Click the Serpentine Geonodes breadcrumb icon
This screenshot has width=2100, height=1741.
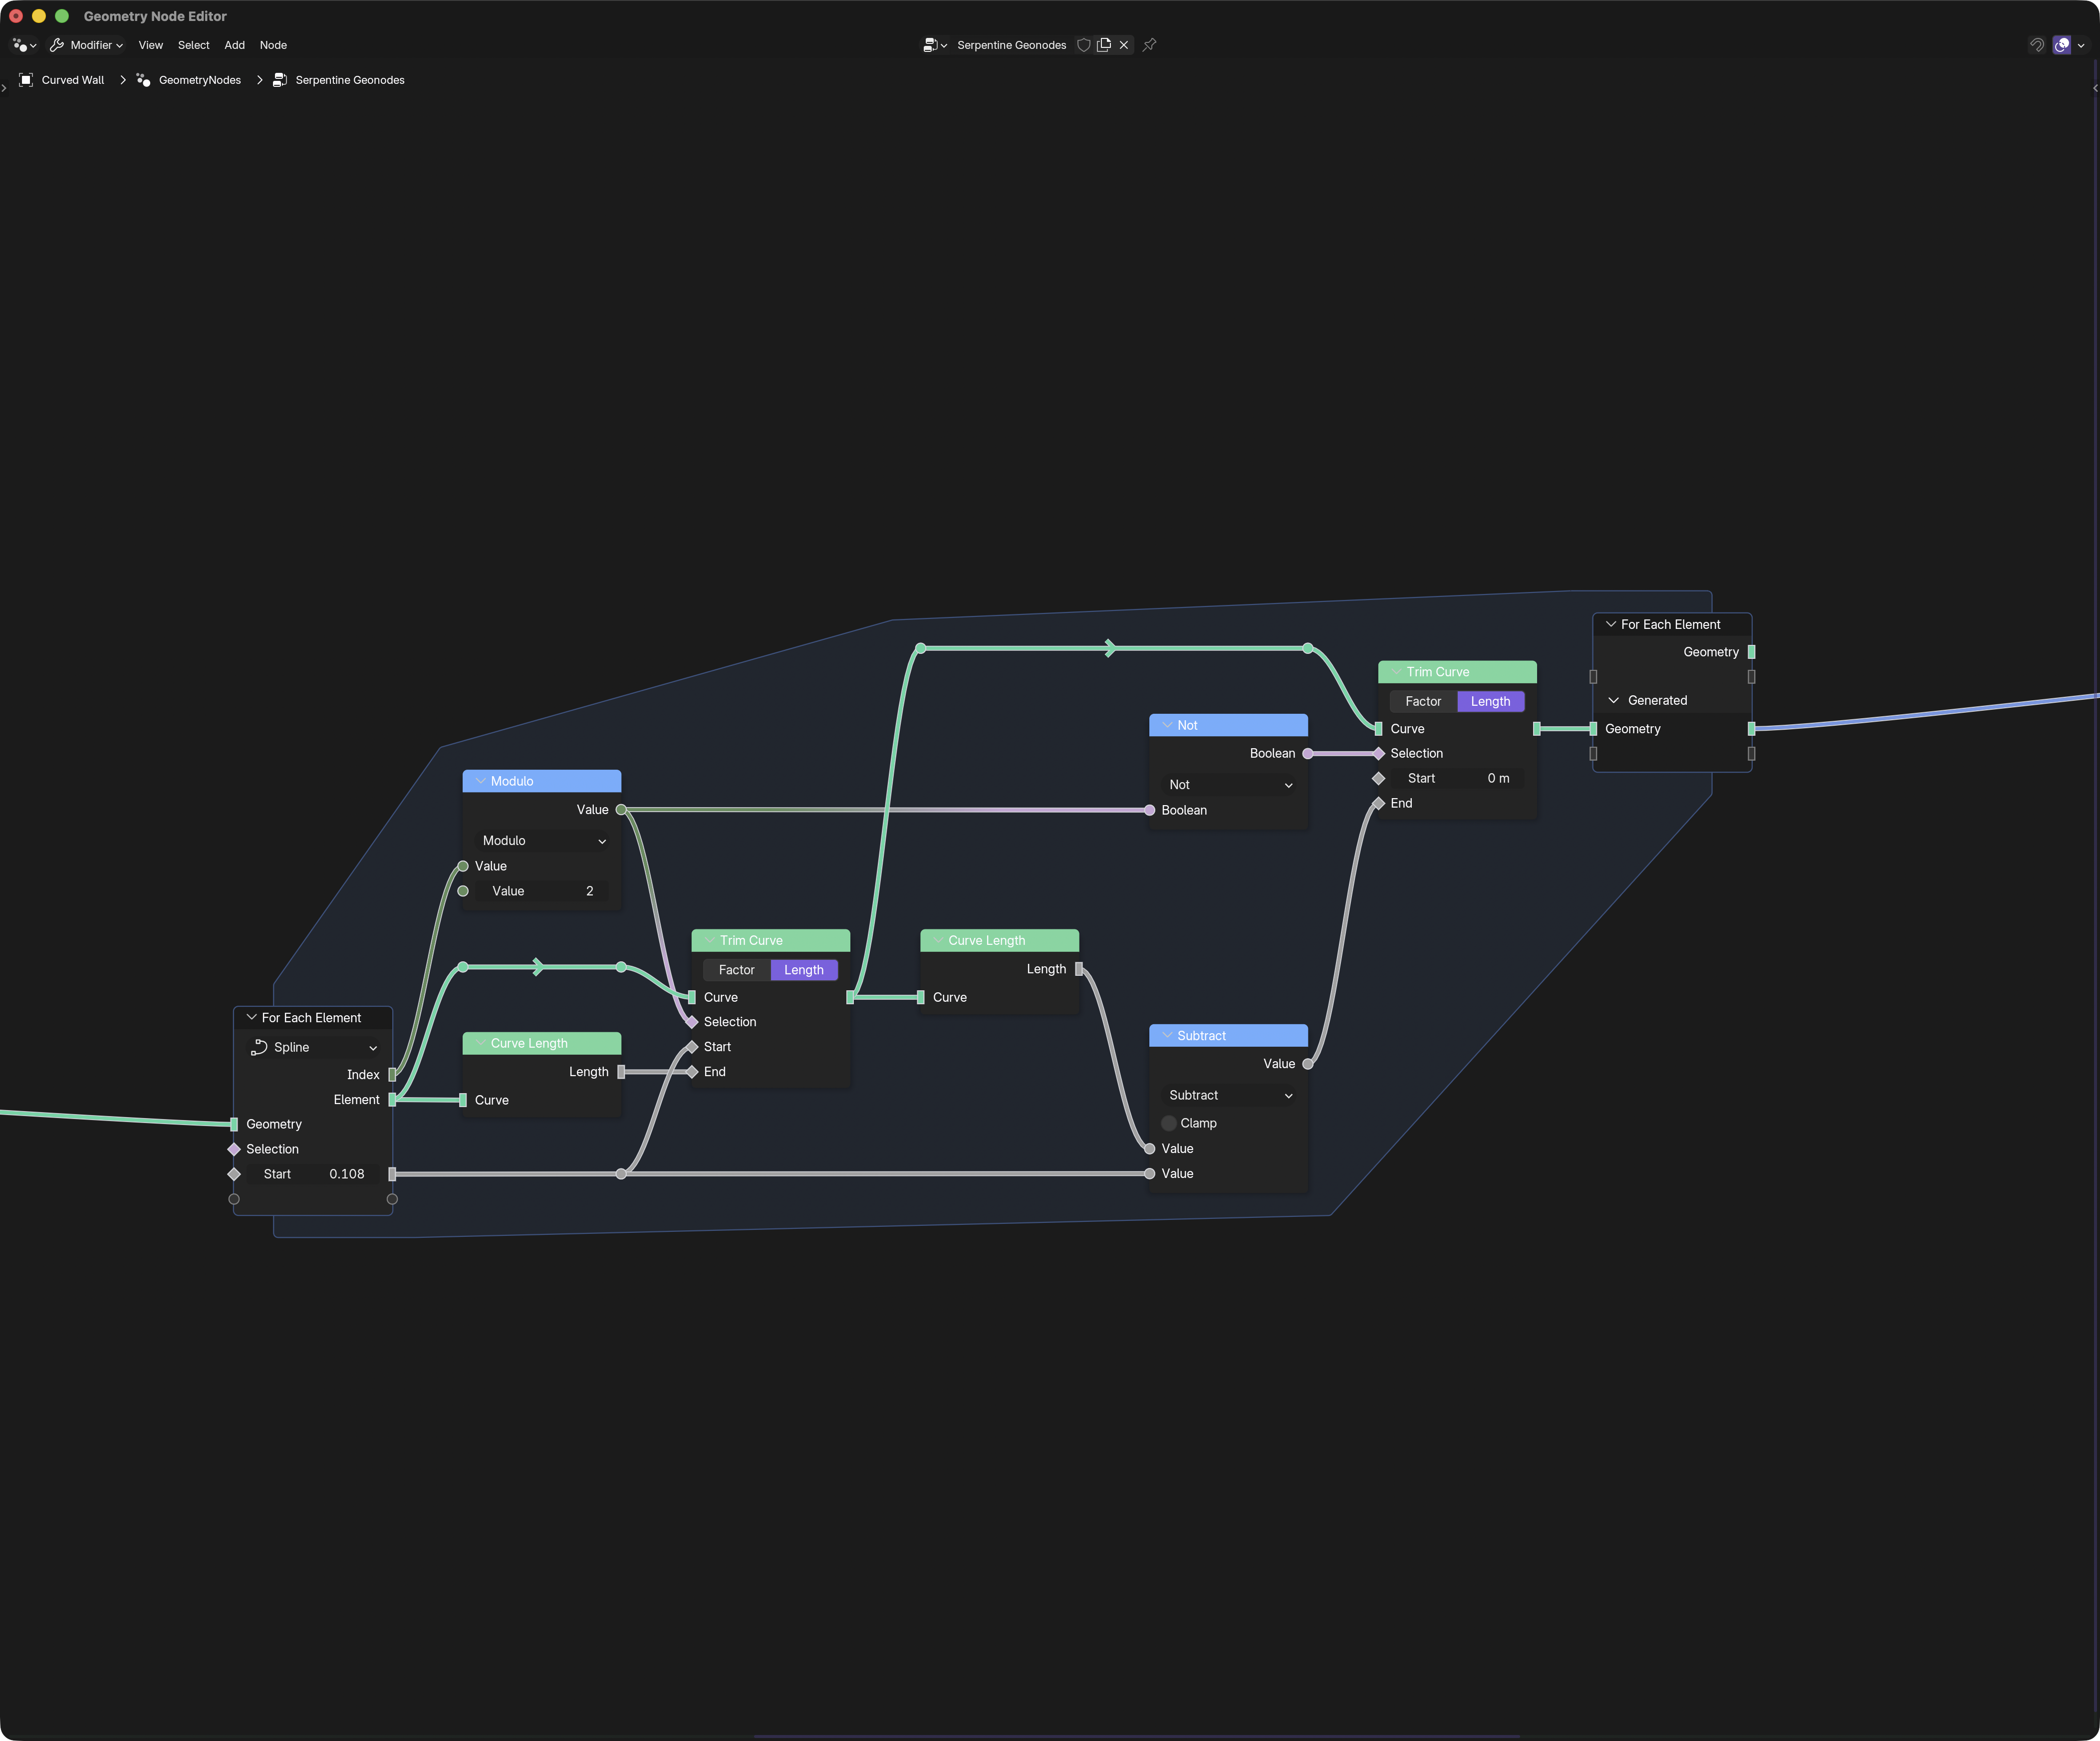[280, 80]
